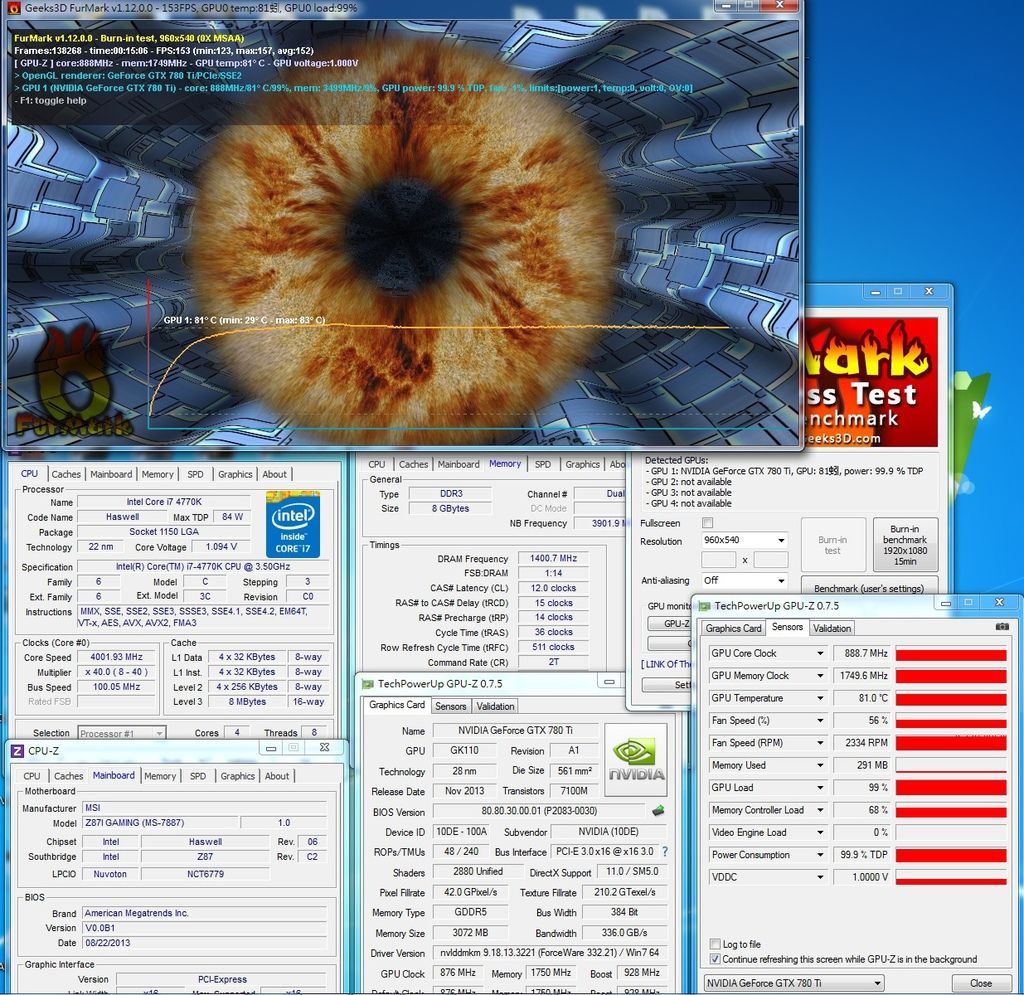The width and height of the screenshot is (1024, 995).
Task: Minimize the CPU-Z Mainboard window
Action: pos(271,748)
